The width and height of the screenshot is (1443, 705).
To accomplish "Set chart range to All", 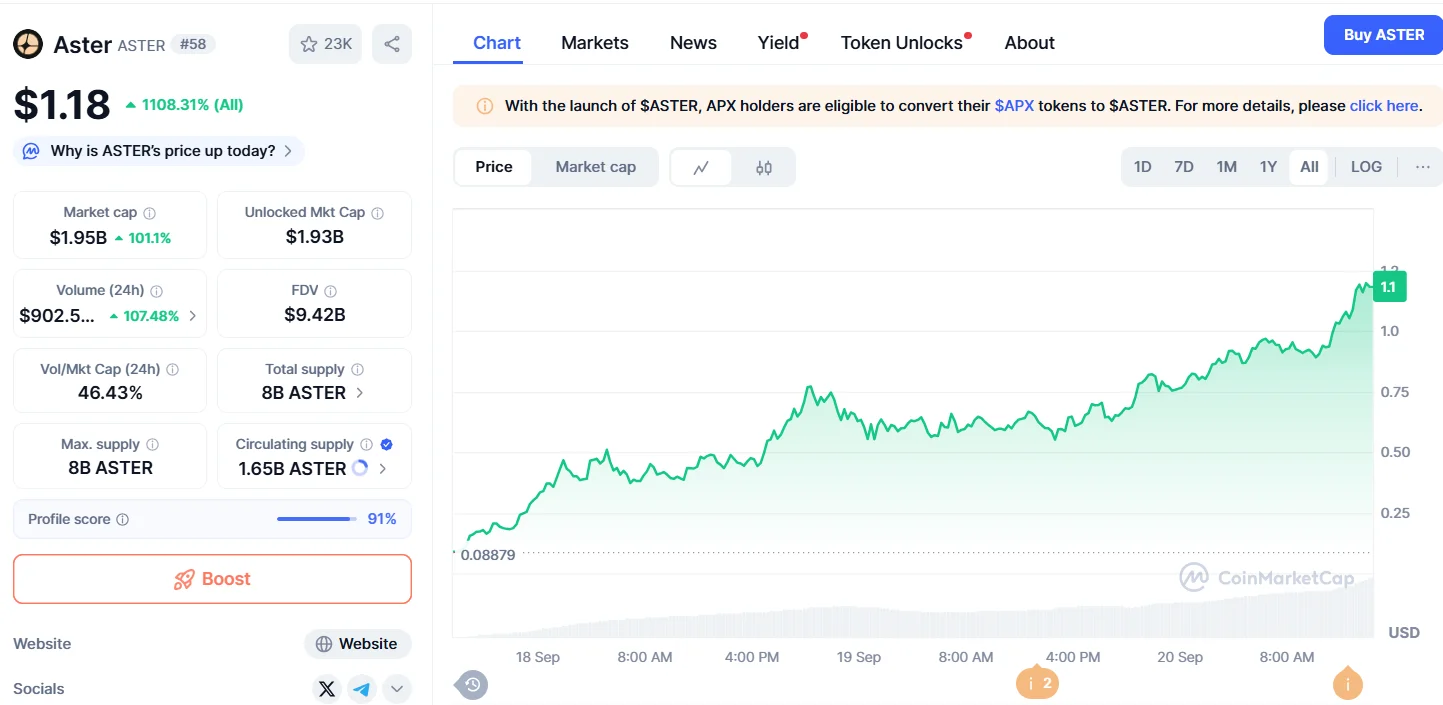I will [1309, 167].
